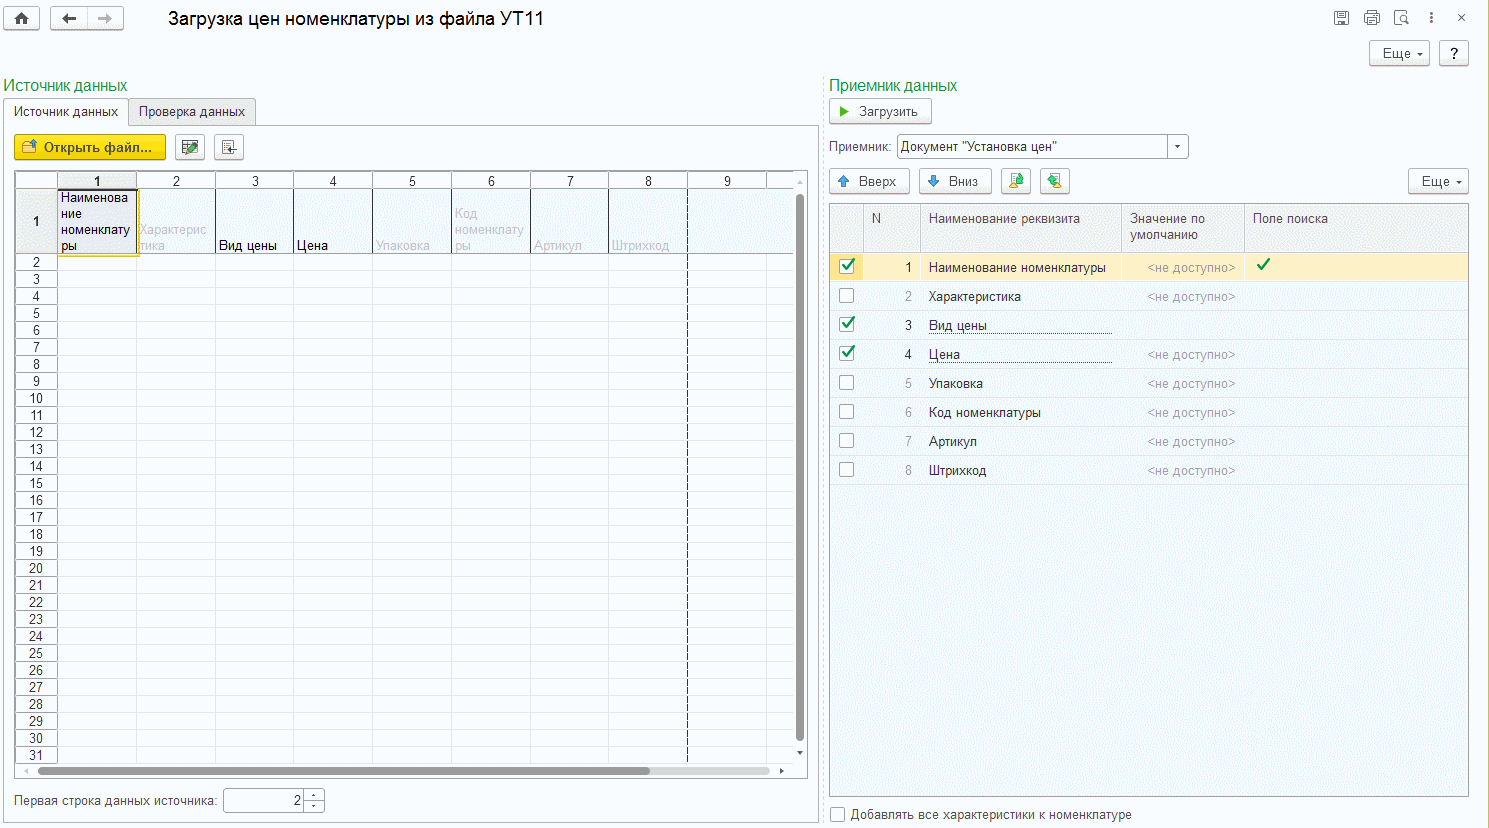Viewport: 1489px width, 828px height.
Task: Uncheck Наименование номенклатуры row checkbox
Action: point(847,266)
